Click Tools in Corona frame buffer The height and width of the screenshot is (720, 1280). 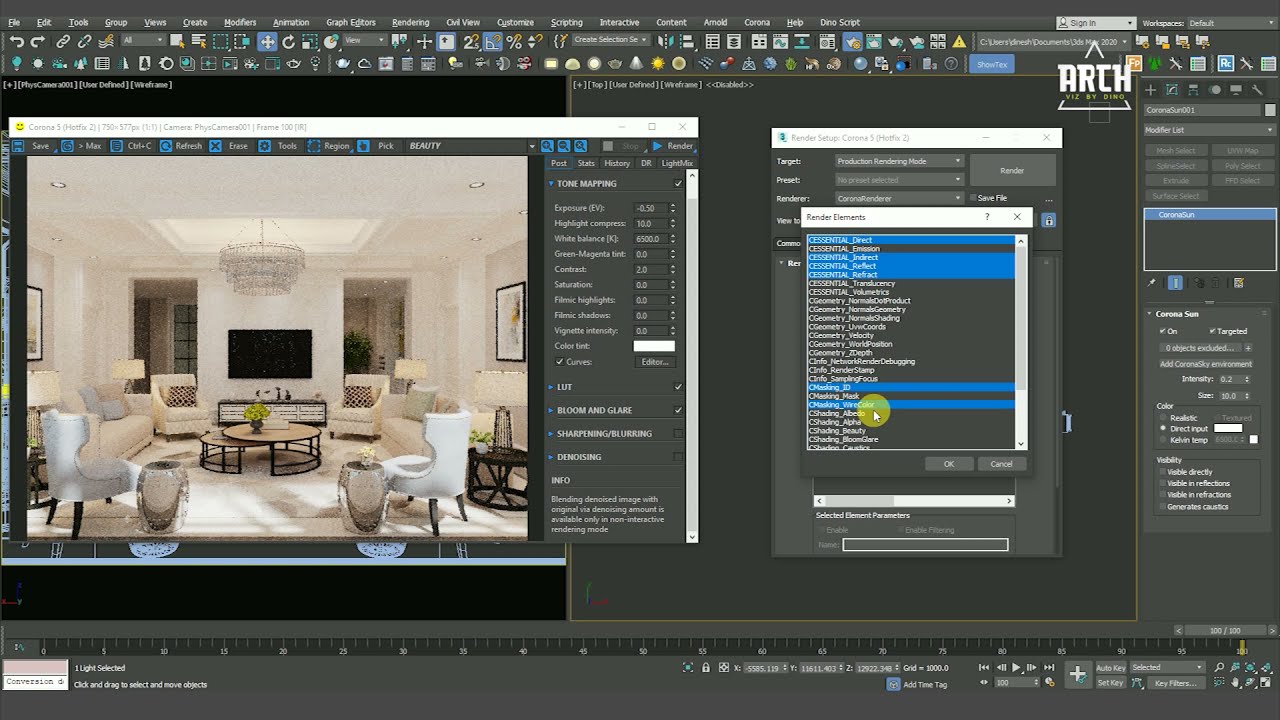click(x=278, y=146)
